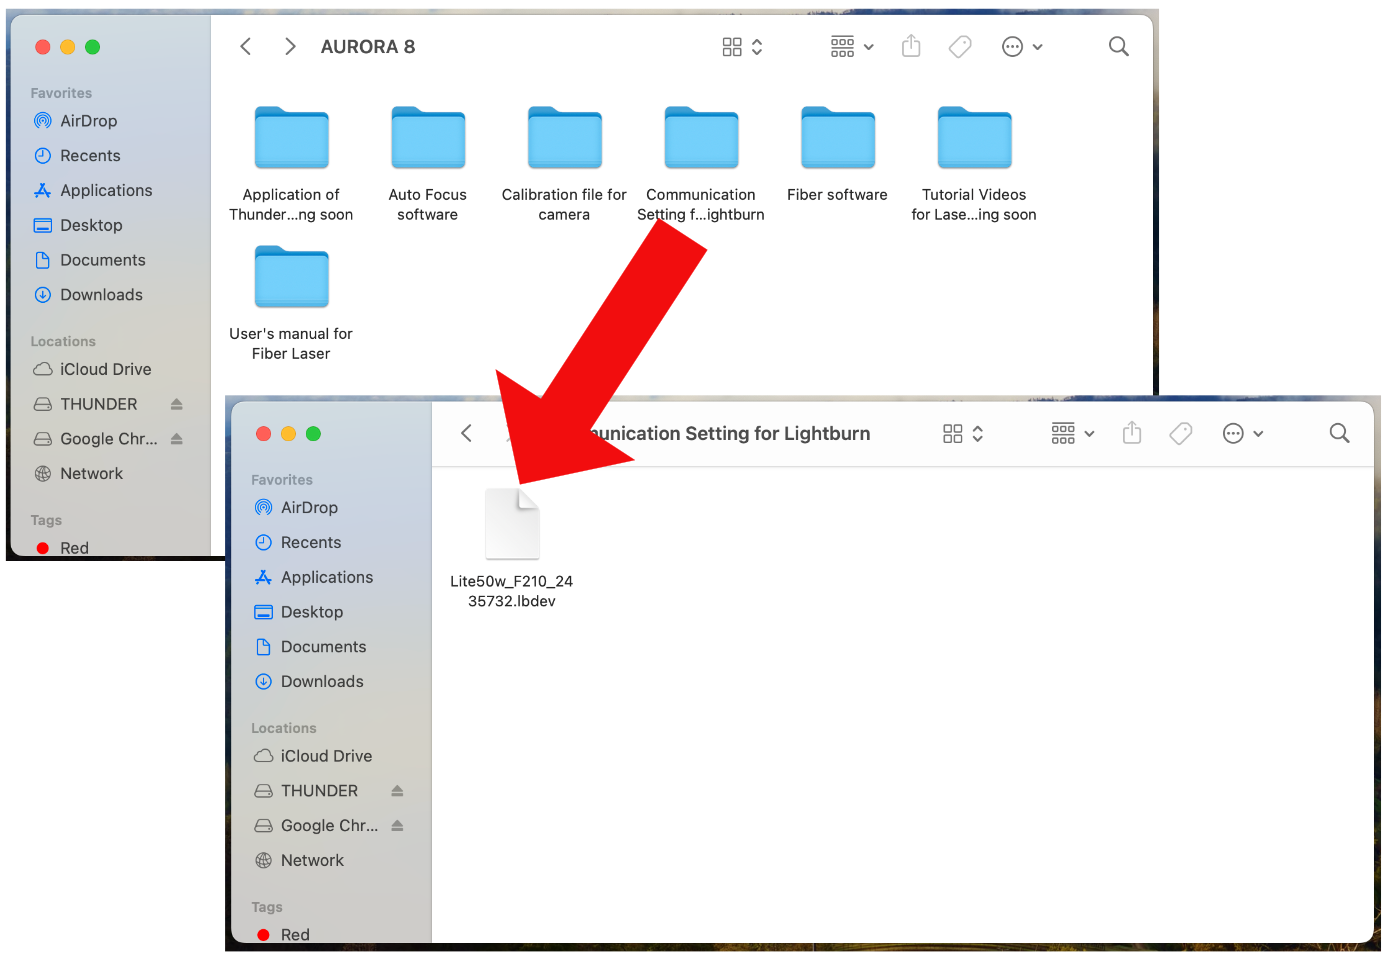Eject Google Chrome volume in AURORA 8 sidebar

point(177,439)
